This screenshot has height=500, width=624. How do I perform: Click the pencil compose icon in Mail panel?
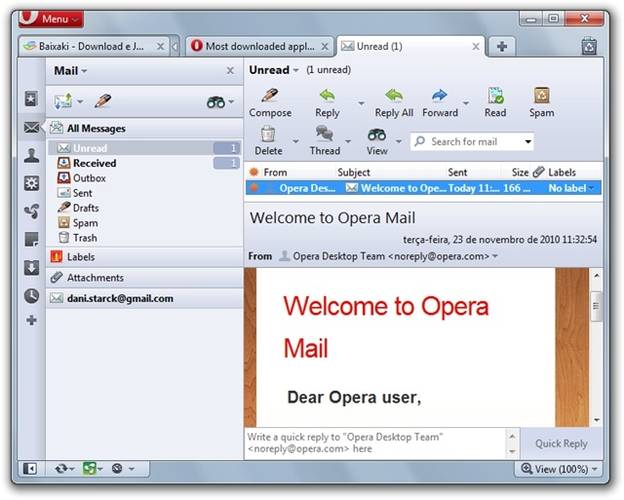pyautogui.click(x=103, y=101)
